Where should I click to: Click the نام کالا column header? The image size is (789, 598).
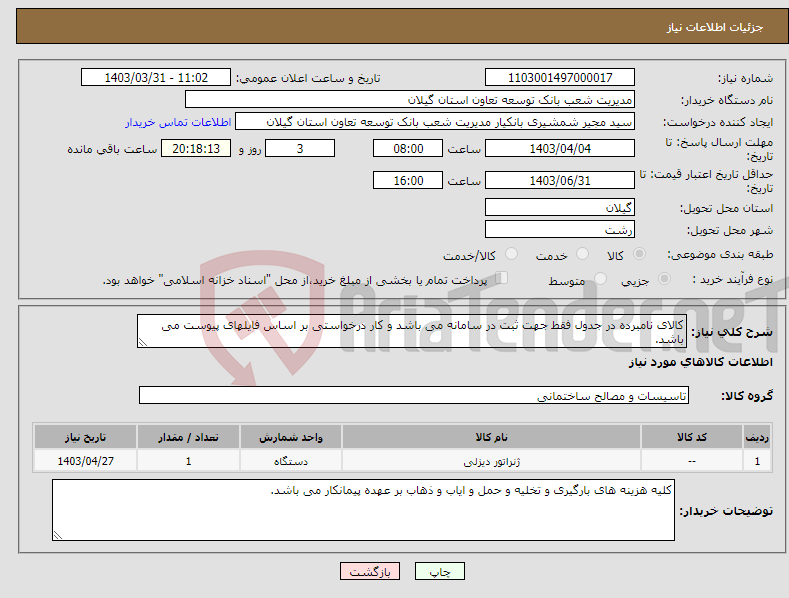click(x=491, y=437)
